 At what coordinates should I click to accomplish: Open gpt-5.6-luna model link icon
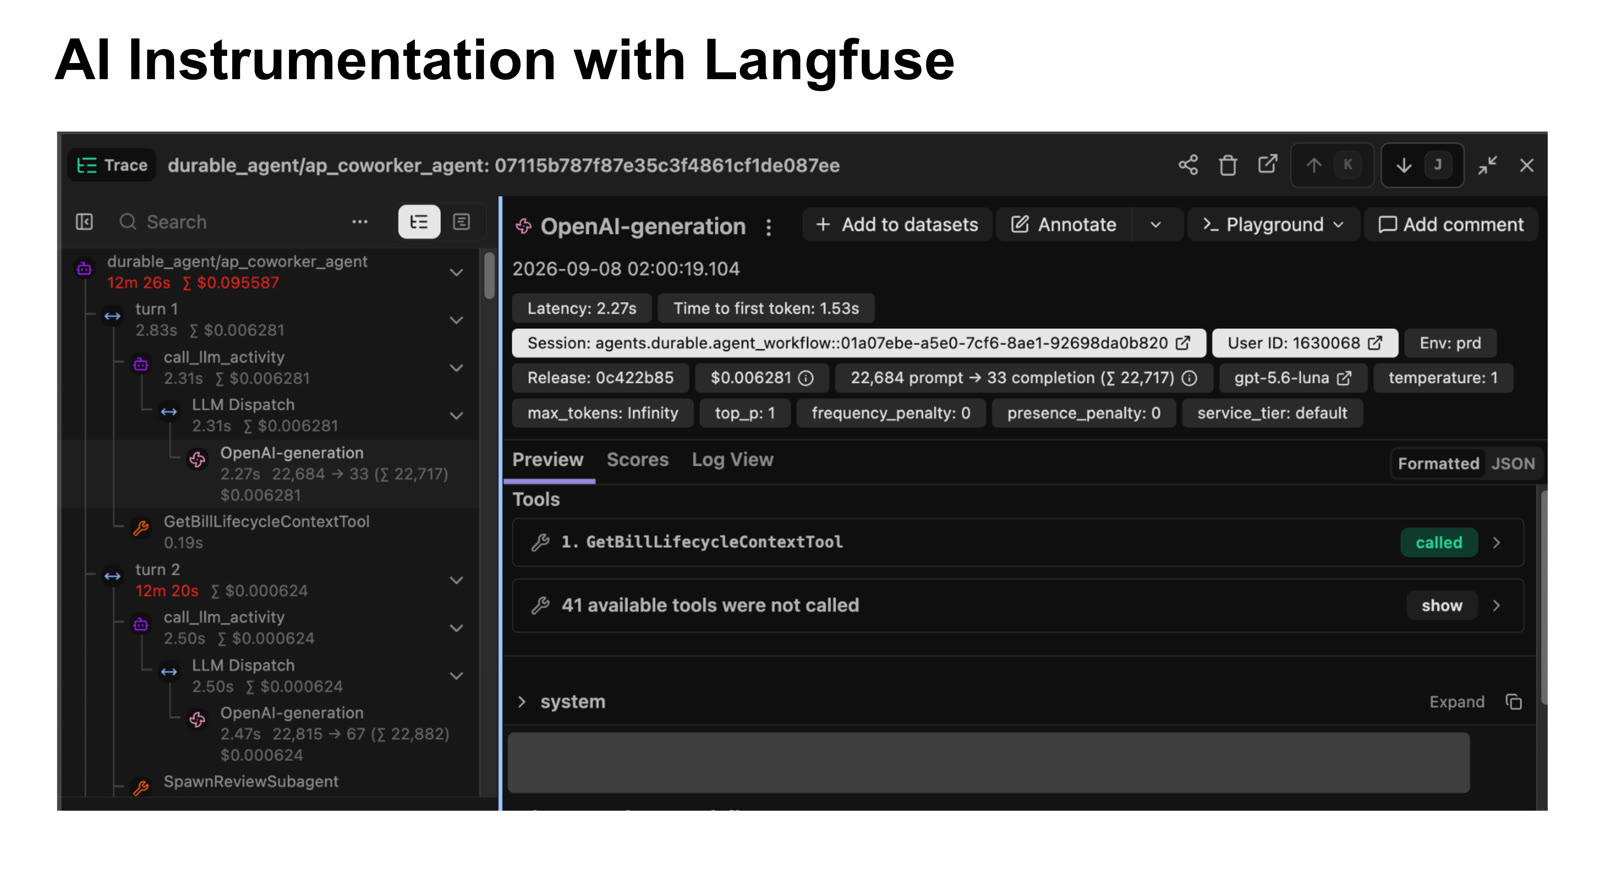click(1344, 378)
